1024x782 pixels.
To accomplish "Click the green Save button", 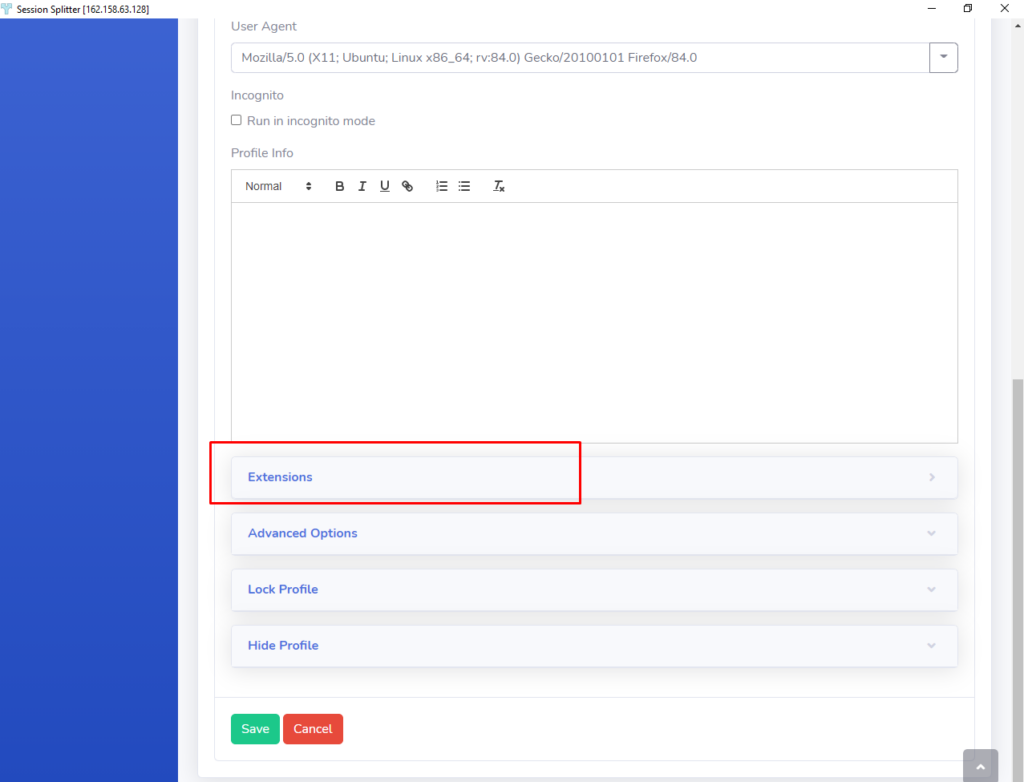I will pos(255,729).
